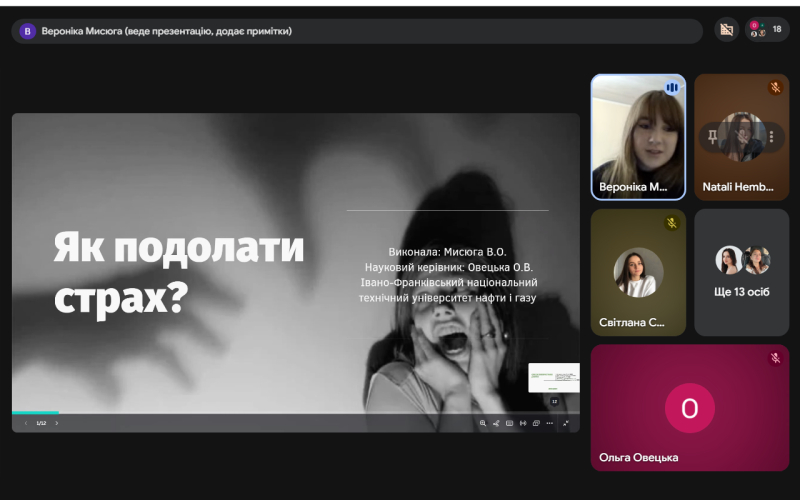This screenshot has width=800, height=500.
Task: Click Ольга Овецька's participant tile
Action: [689, 407]
